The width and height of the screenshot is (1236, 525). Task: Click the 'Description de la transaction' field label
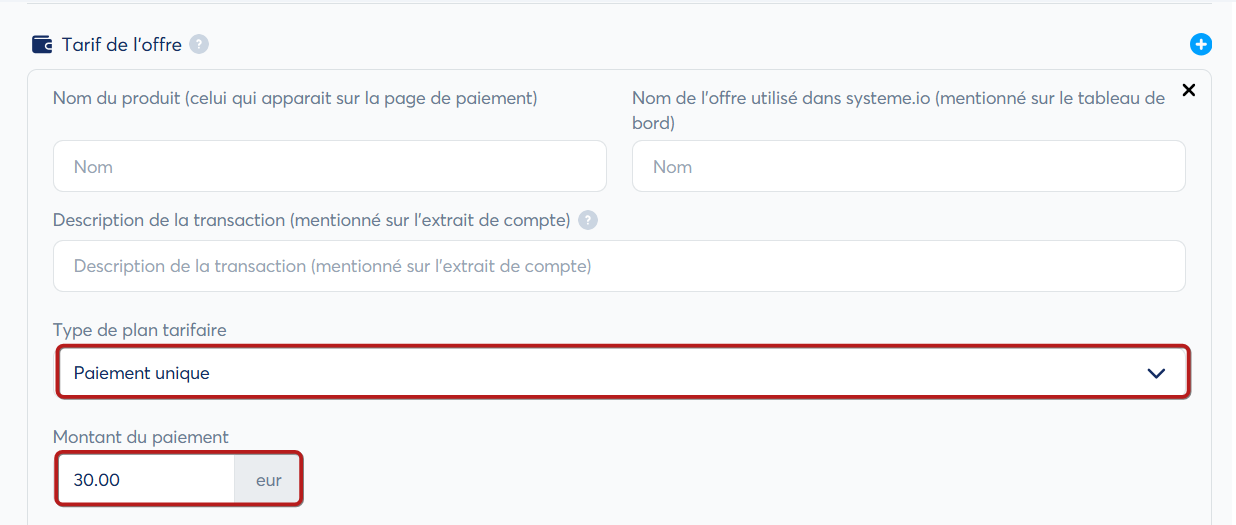pyautogui.click(x=311, y=220)
